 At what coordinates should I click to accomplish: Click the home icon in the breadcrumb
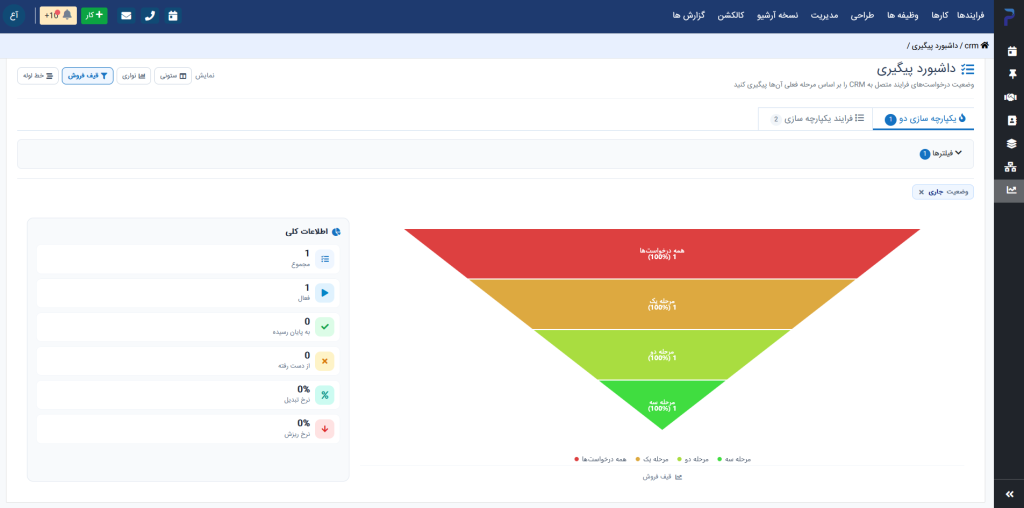[x=984, y=46]
